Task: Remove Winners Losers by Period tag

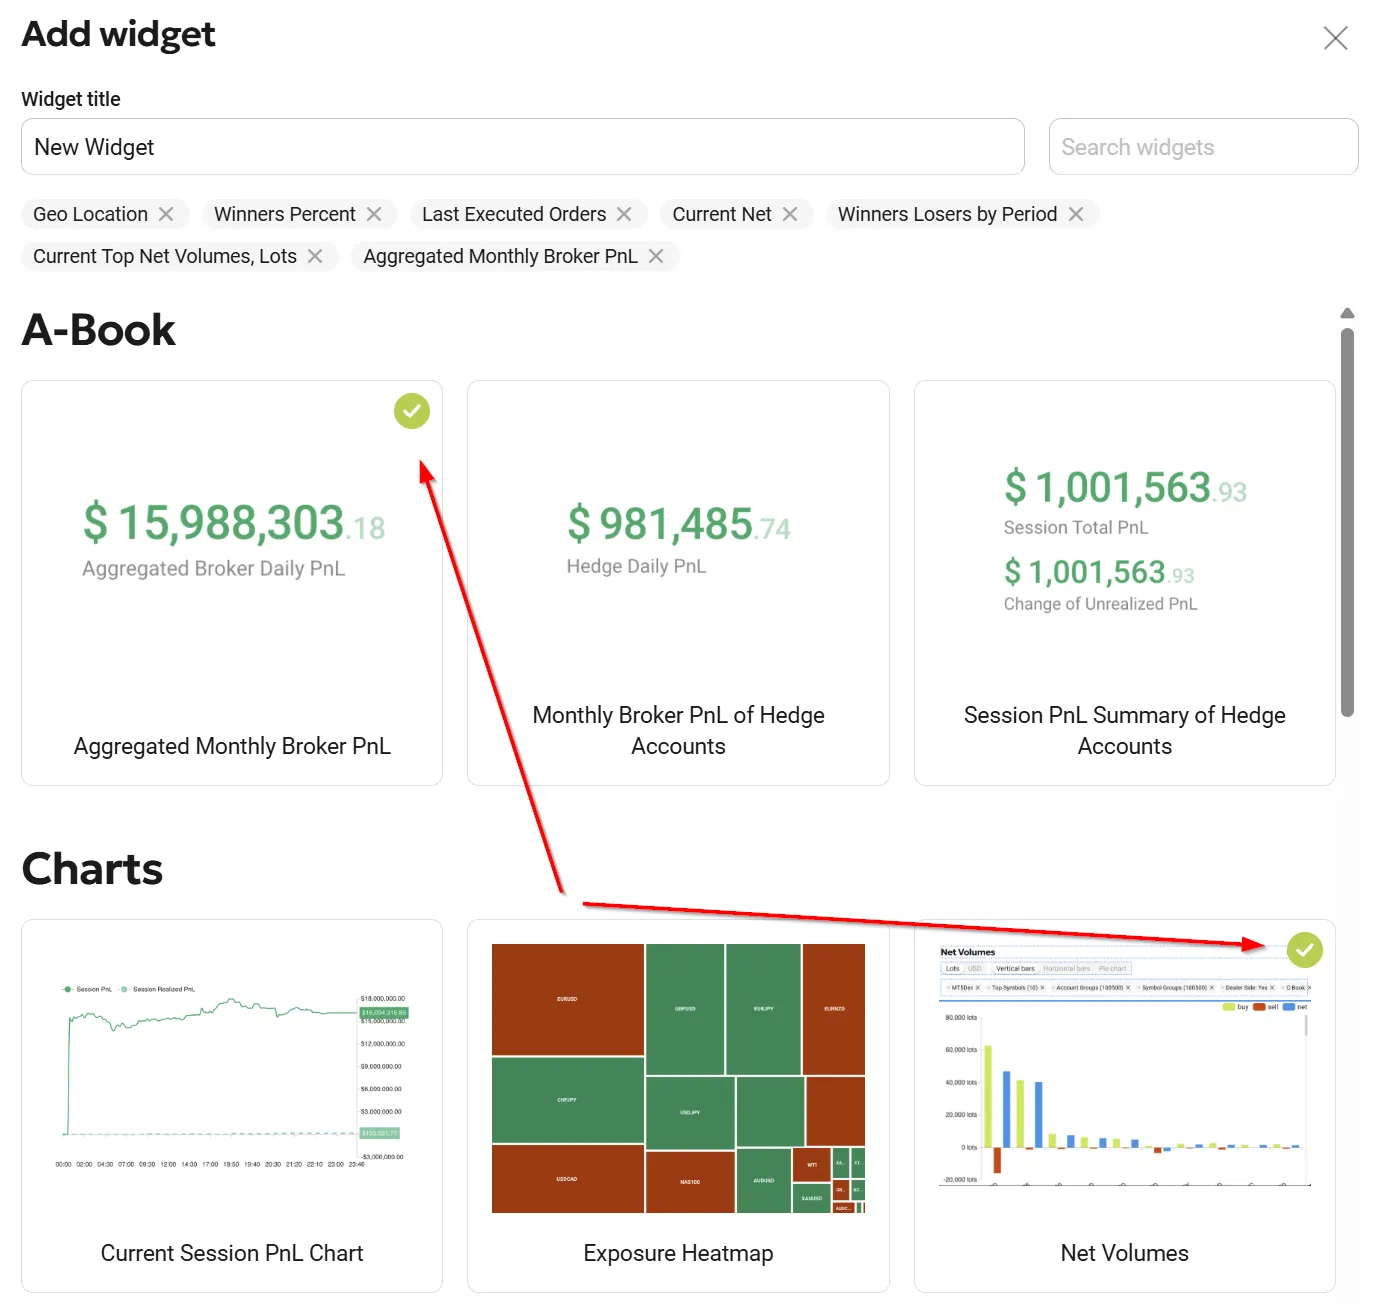Action: 1076,214
